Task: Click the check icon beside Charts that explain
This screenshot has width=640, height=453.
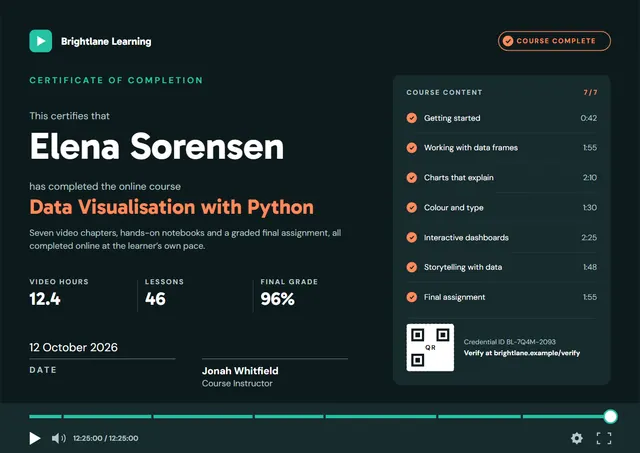Action: coord(411,178)
